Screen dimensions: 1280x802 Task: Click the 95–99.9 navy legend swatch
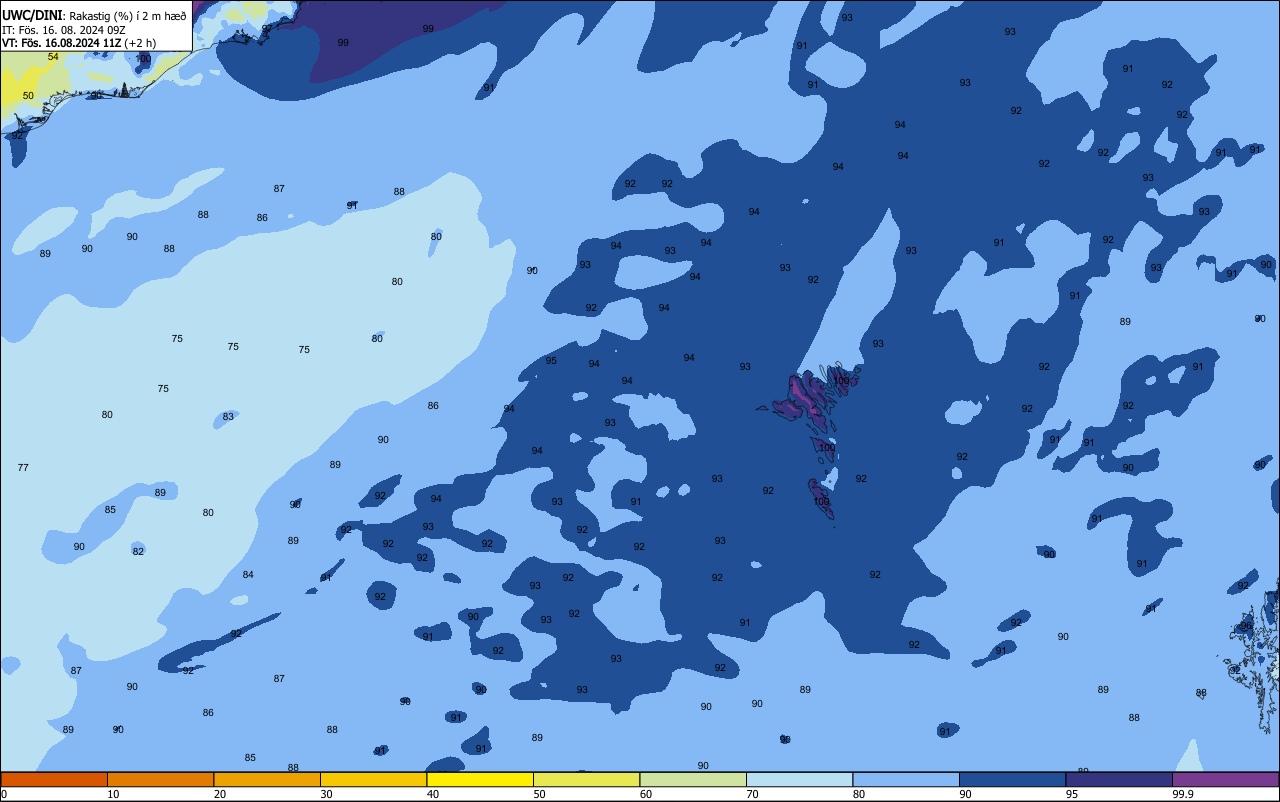point(1119,779)
